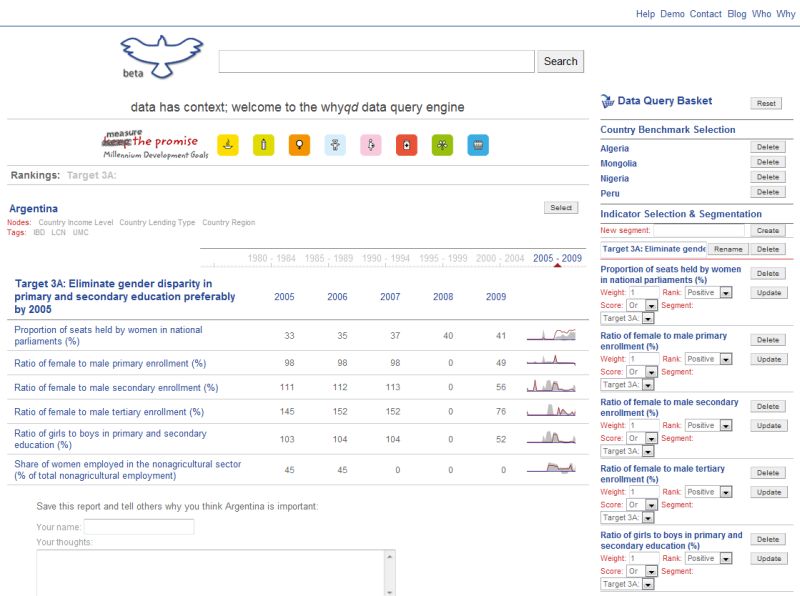Focus the Your name field
Screen dimensions: 800x596
click(x=139, y=527)
